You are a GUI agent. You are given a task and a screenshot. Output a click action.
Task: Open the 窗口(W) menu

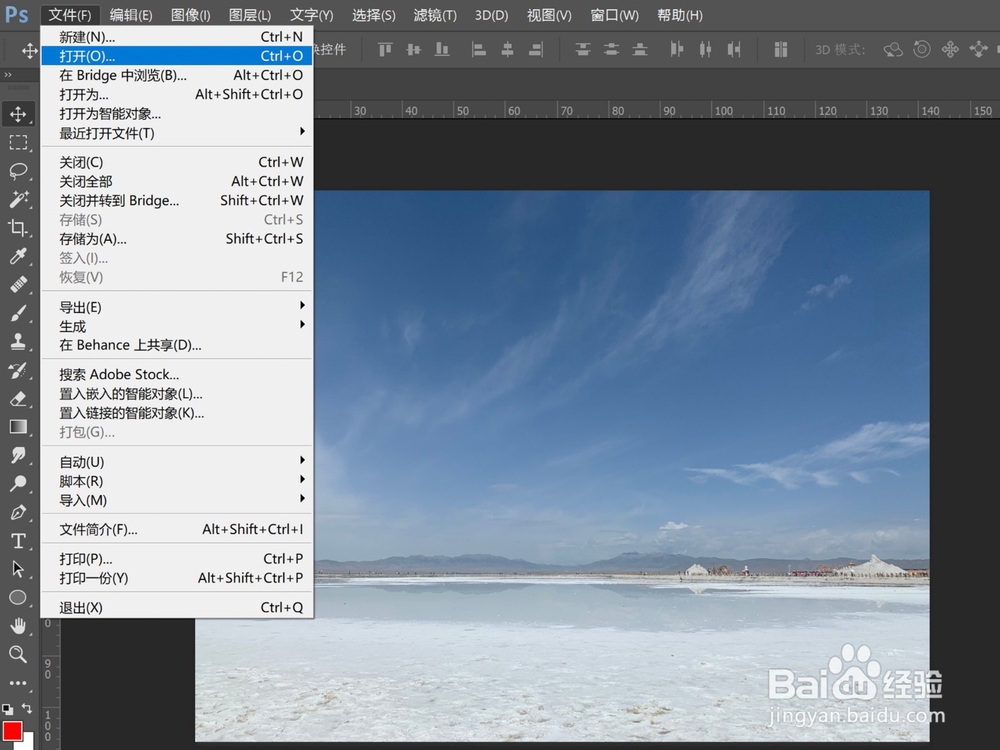(x=615, y=15)
